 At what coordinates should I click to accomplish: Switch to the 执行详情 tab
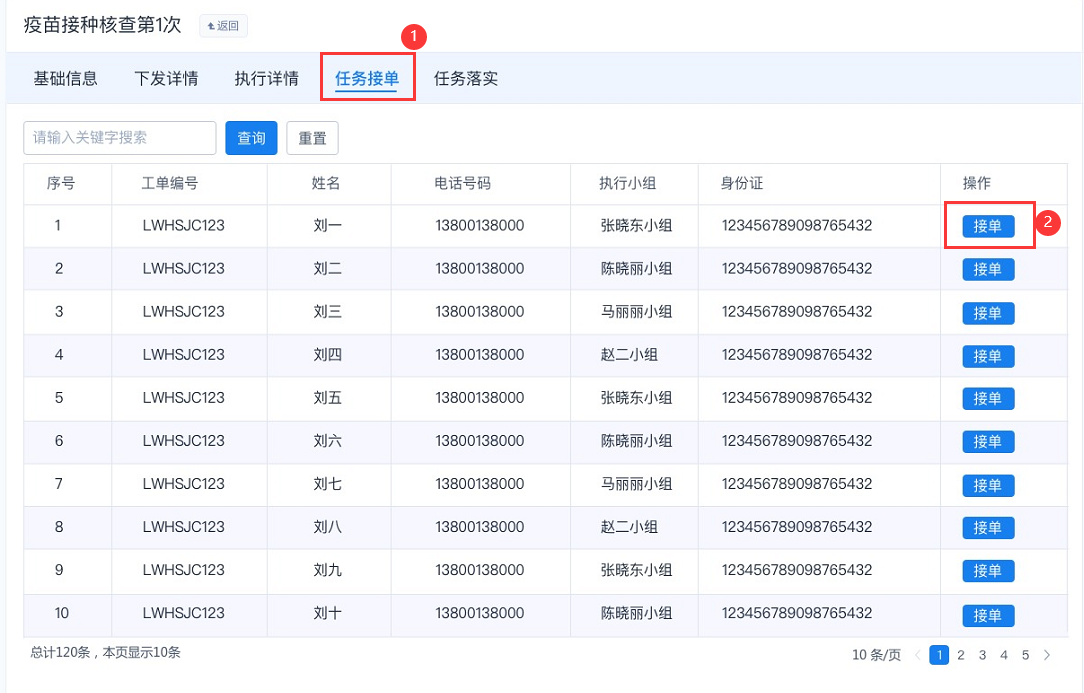pyautogui.click(x=266, y=79)
